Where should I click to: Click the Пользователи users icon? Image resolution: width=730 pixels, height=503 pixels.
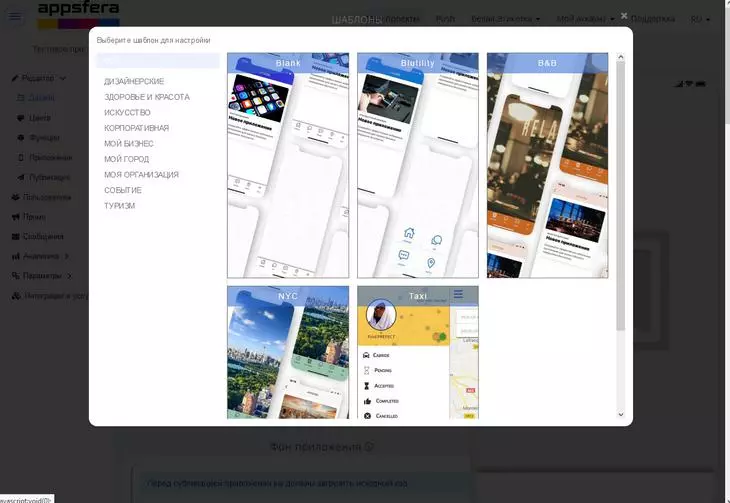click(x=15, y=197)
